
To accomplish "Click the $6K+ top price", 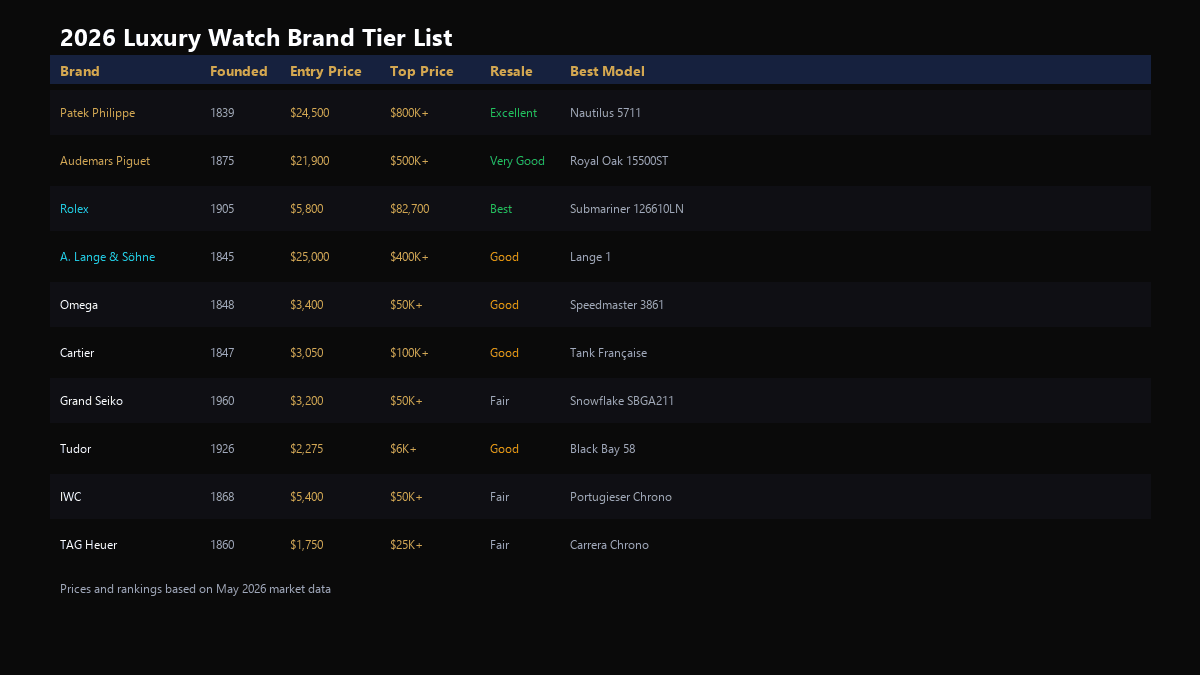I will pos(403,449).
